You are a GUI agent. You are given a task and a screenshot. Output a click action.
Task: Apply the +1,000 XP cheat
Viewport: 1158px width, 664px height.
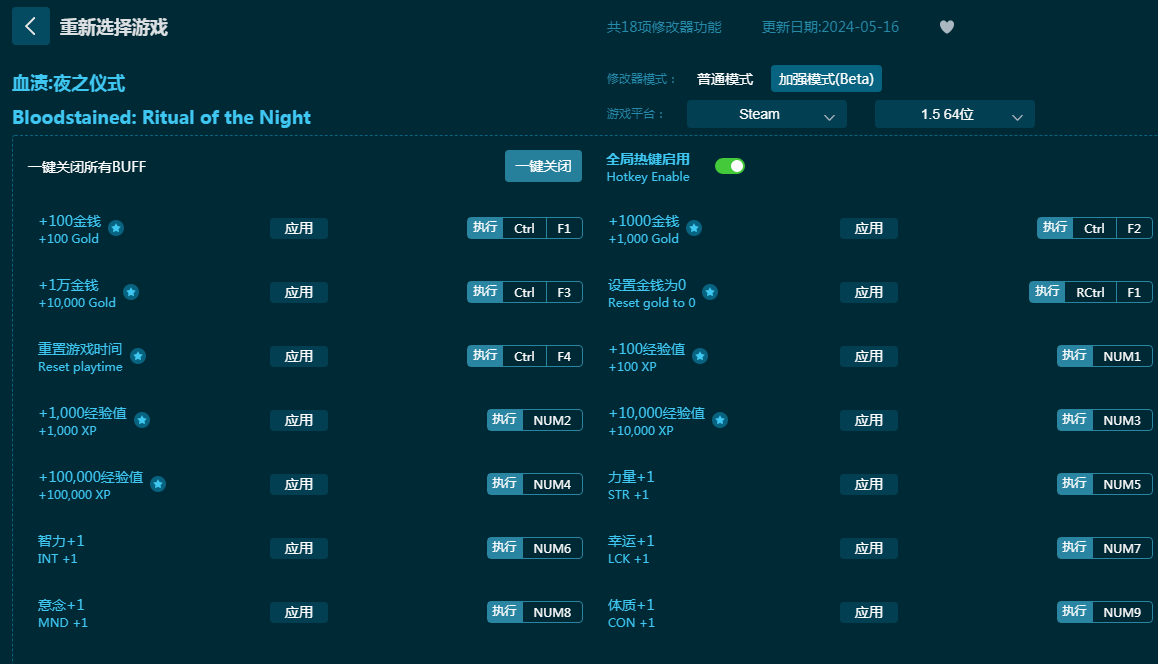tap(298, 420)
